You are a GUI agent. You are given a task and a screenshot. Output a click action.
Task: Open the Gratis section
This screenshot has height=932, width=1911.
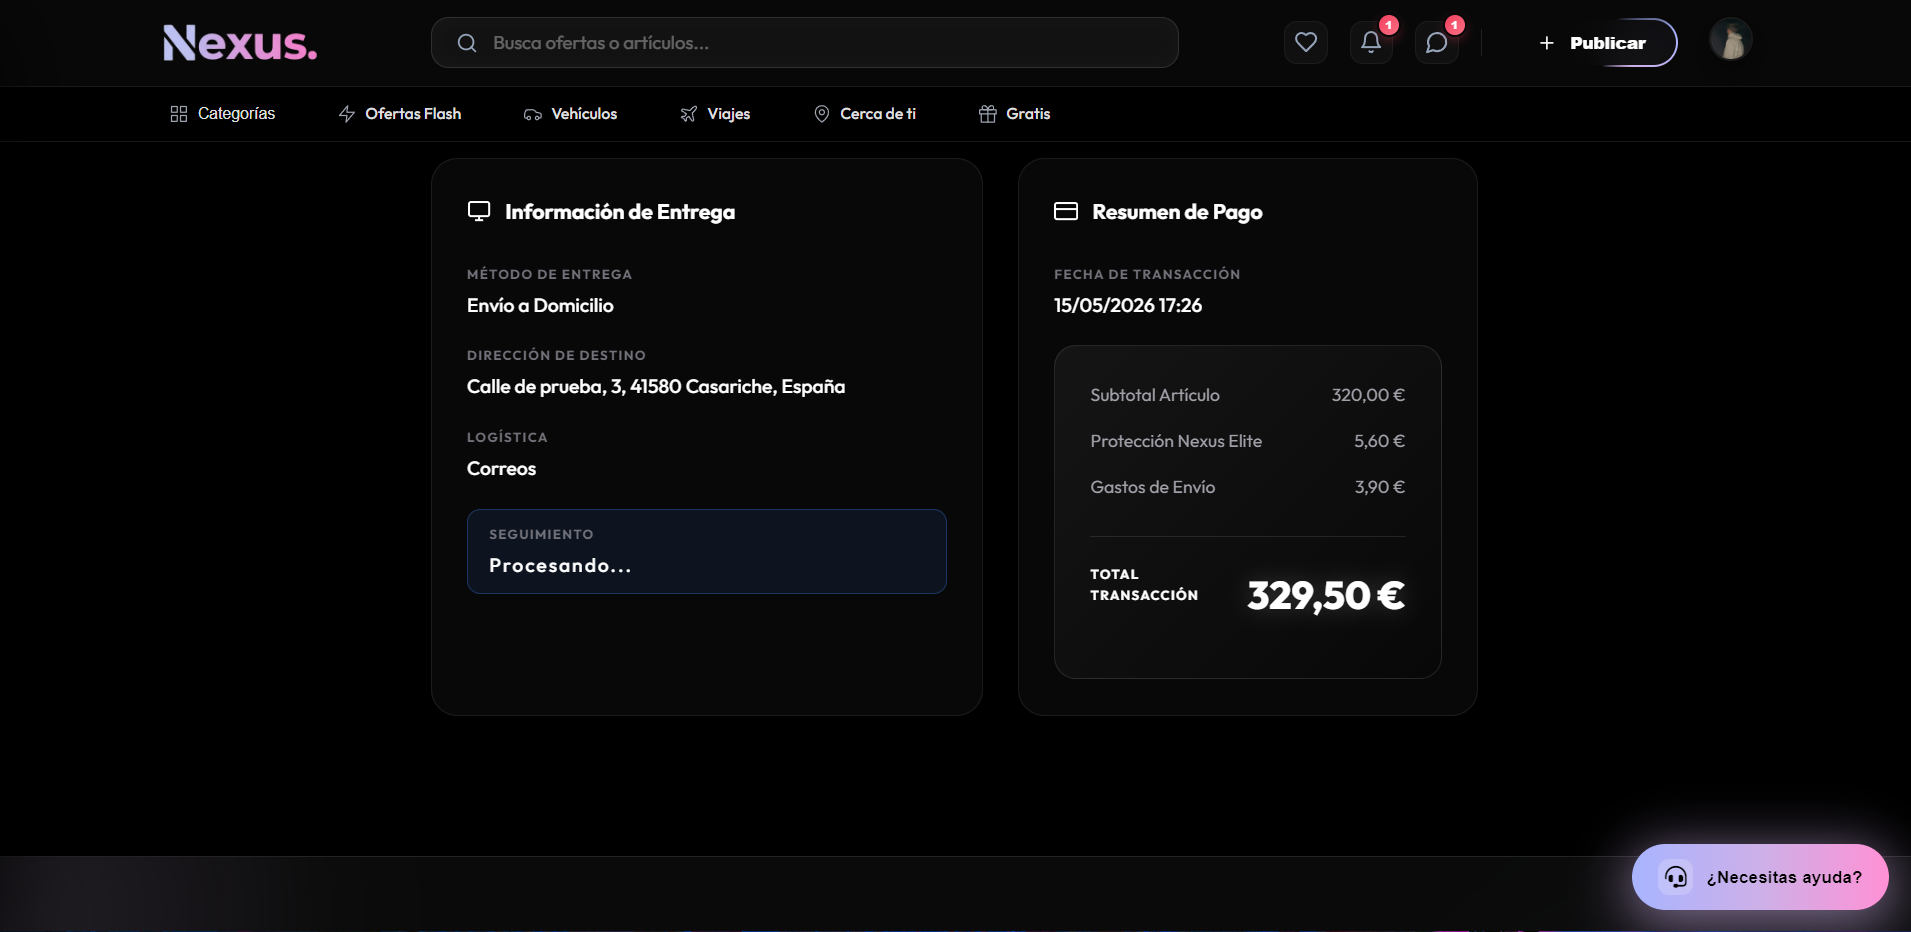coord(1015,114)
